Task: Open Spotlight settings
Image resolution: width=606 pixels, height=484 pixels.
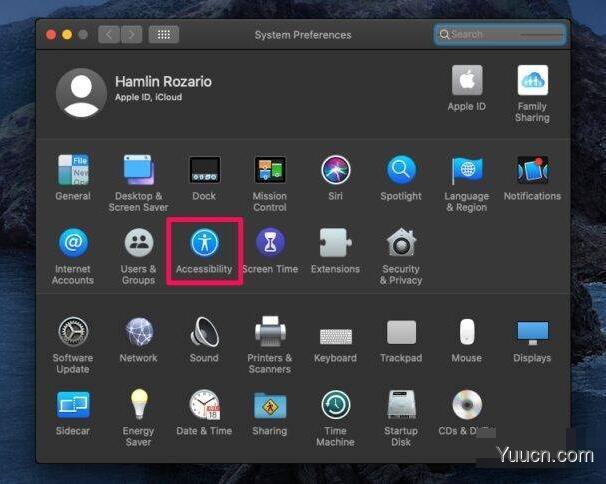Action: 401,171
